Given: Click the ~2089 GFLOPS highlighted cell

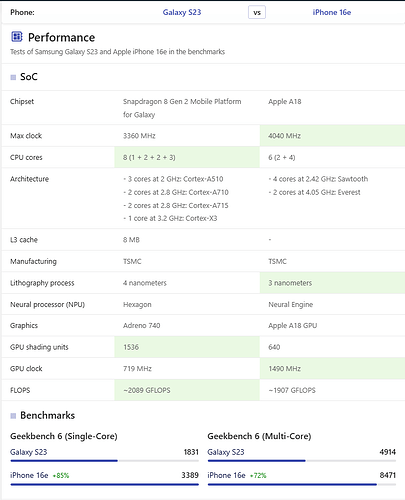Looking at the screenshot, I should coord(187,390).
